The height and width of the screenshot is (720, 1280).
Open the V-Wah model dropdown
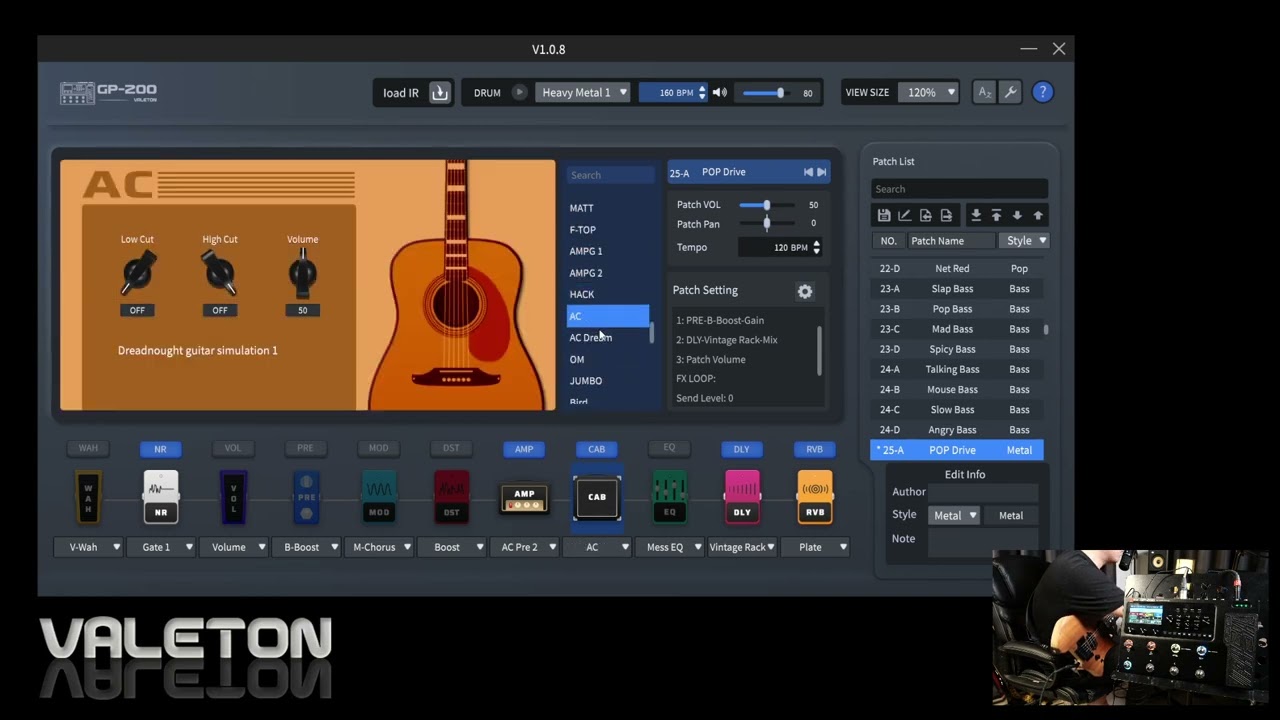click(x=89, y=547)
